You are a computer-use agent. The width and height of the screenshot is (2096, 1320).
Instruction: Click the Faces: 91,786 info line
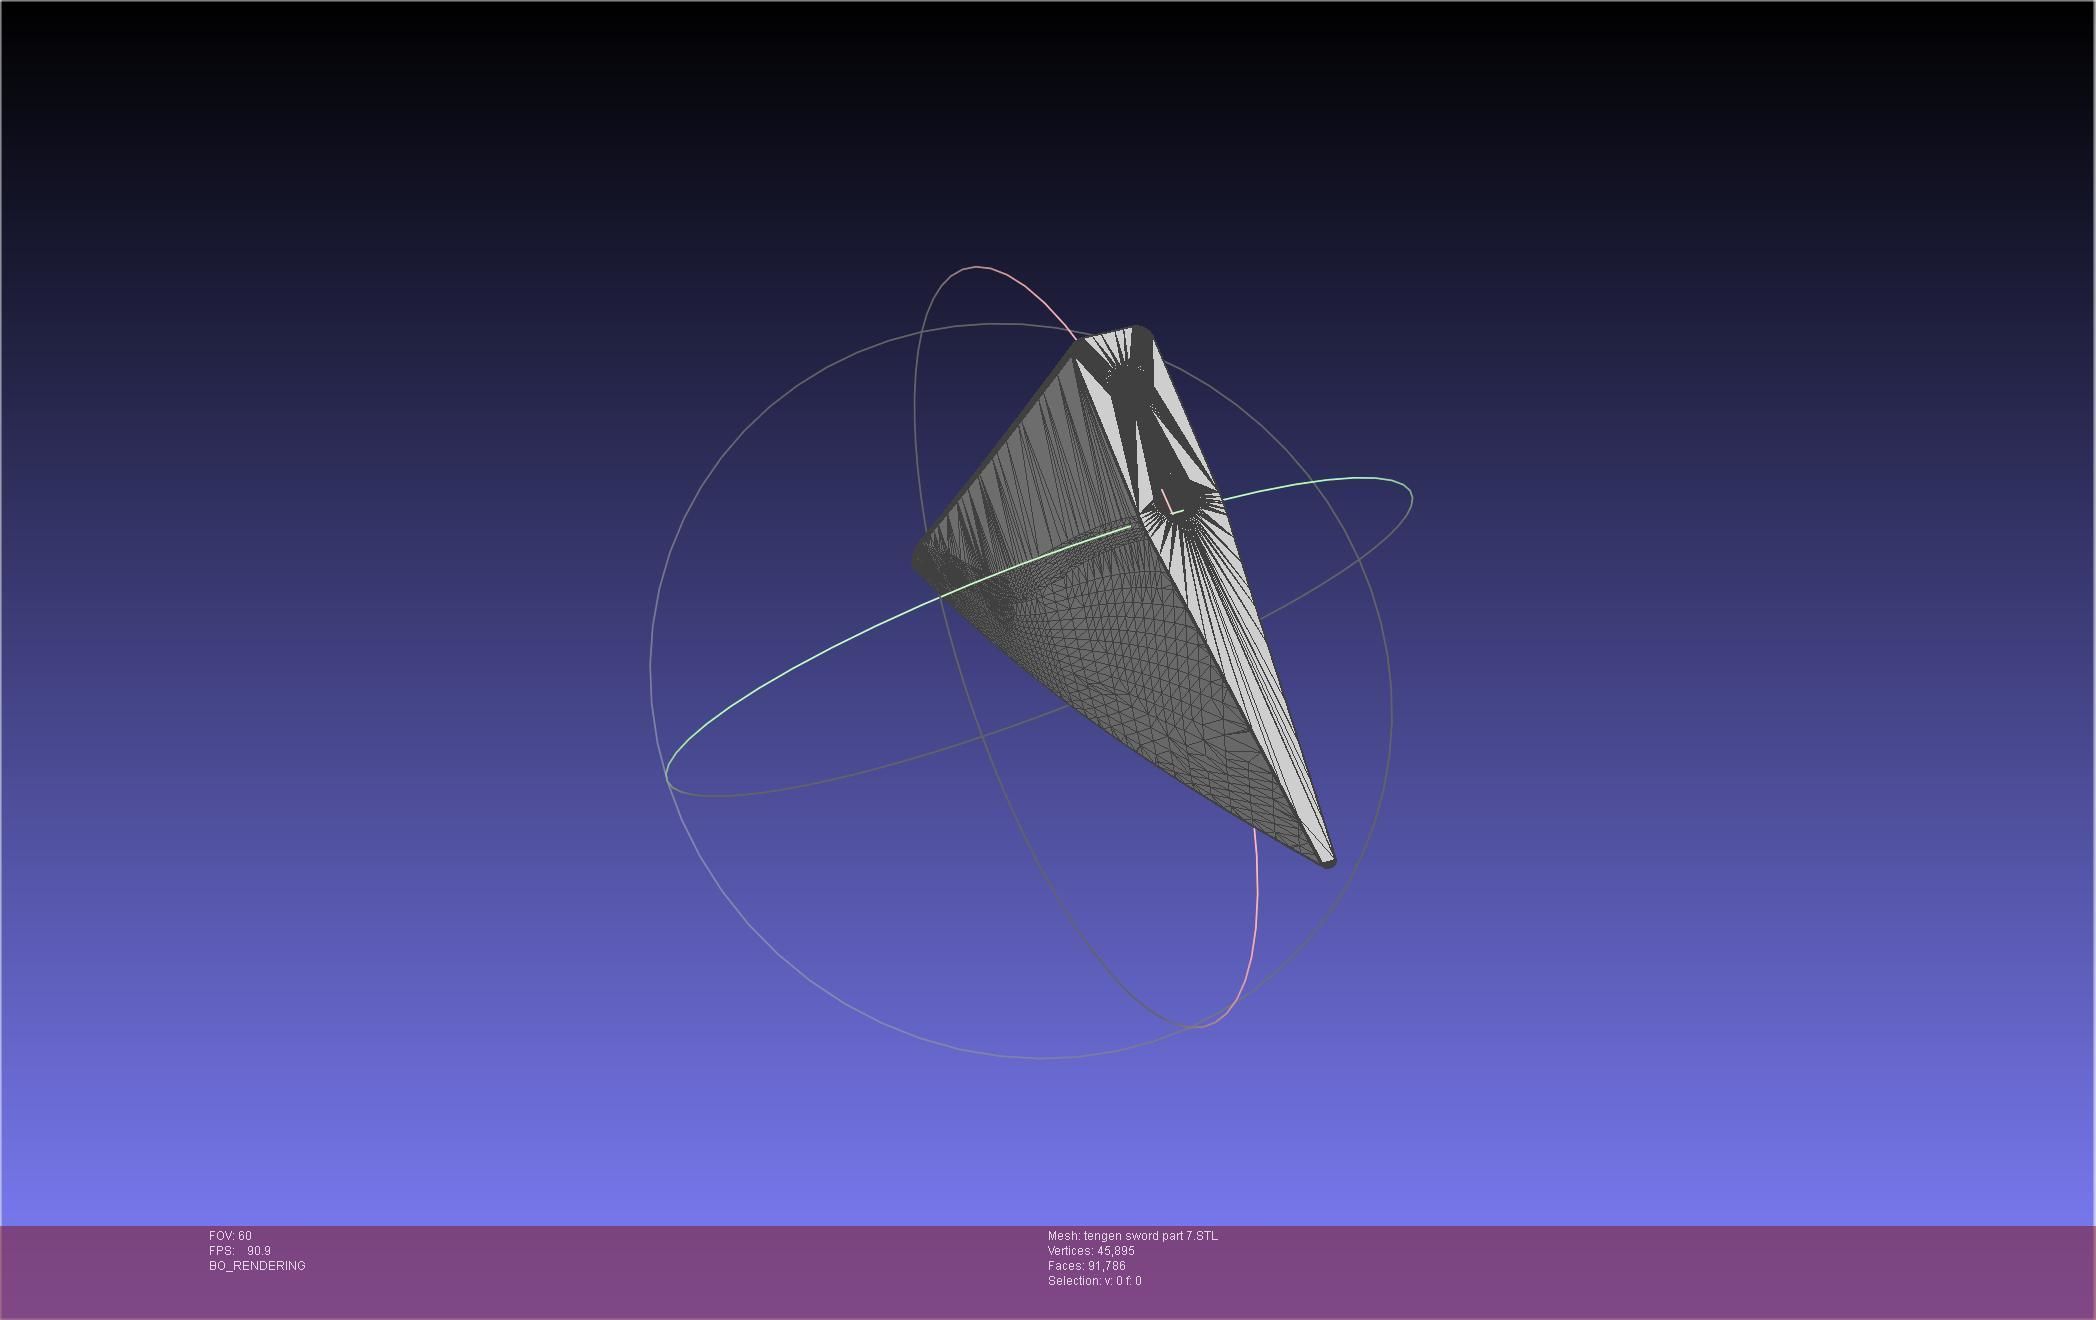[1086, 1266]
